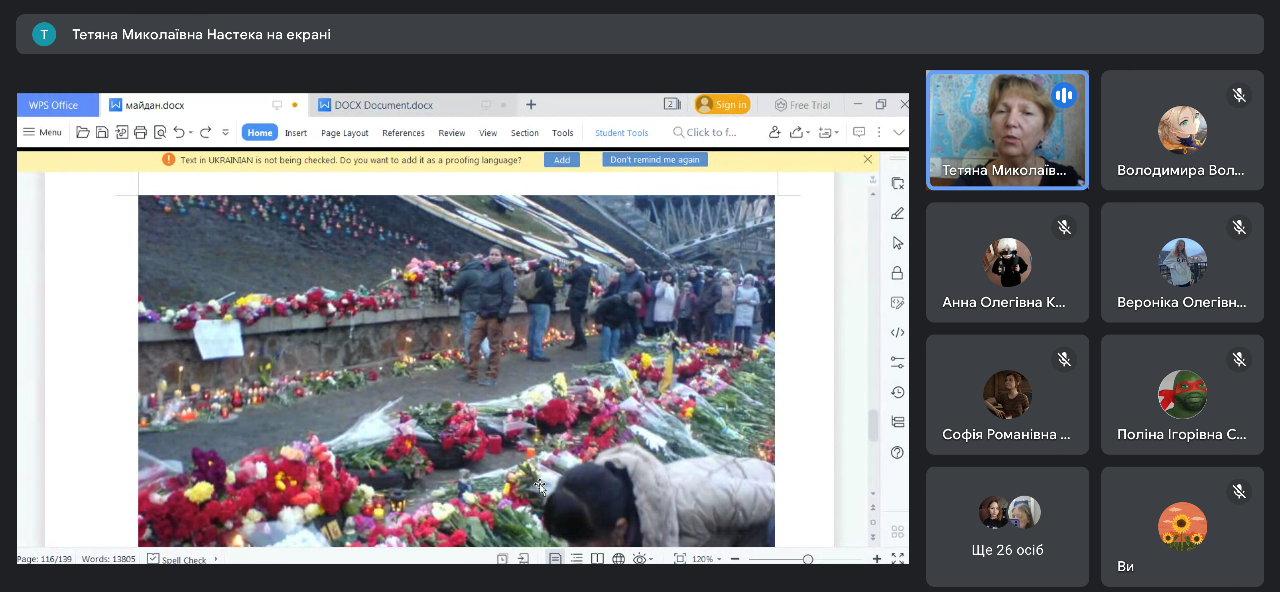Expand the quick access toolbar customize arrow
This screenshot has height=592, width=1280.
(x=225, y=132)
